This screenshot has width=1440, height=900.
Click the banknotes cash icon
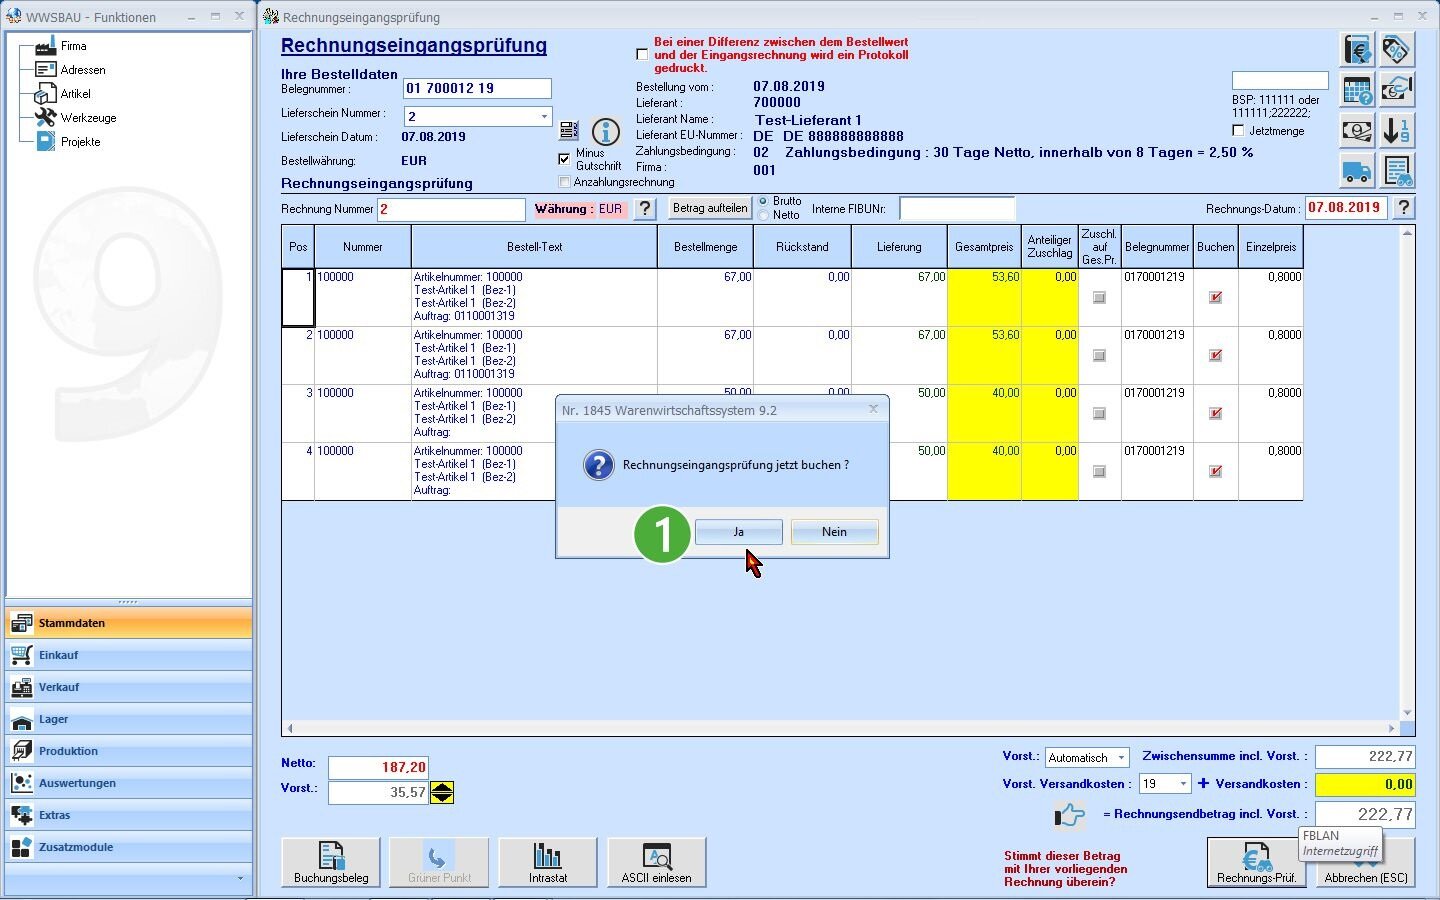point(1357,130)
